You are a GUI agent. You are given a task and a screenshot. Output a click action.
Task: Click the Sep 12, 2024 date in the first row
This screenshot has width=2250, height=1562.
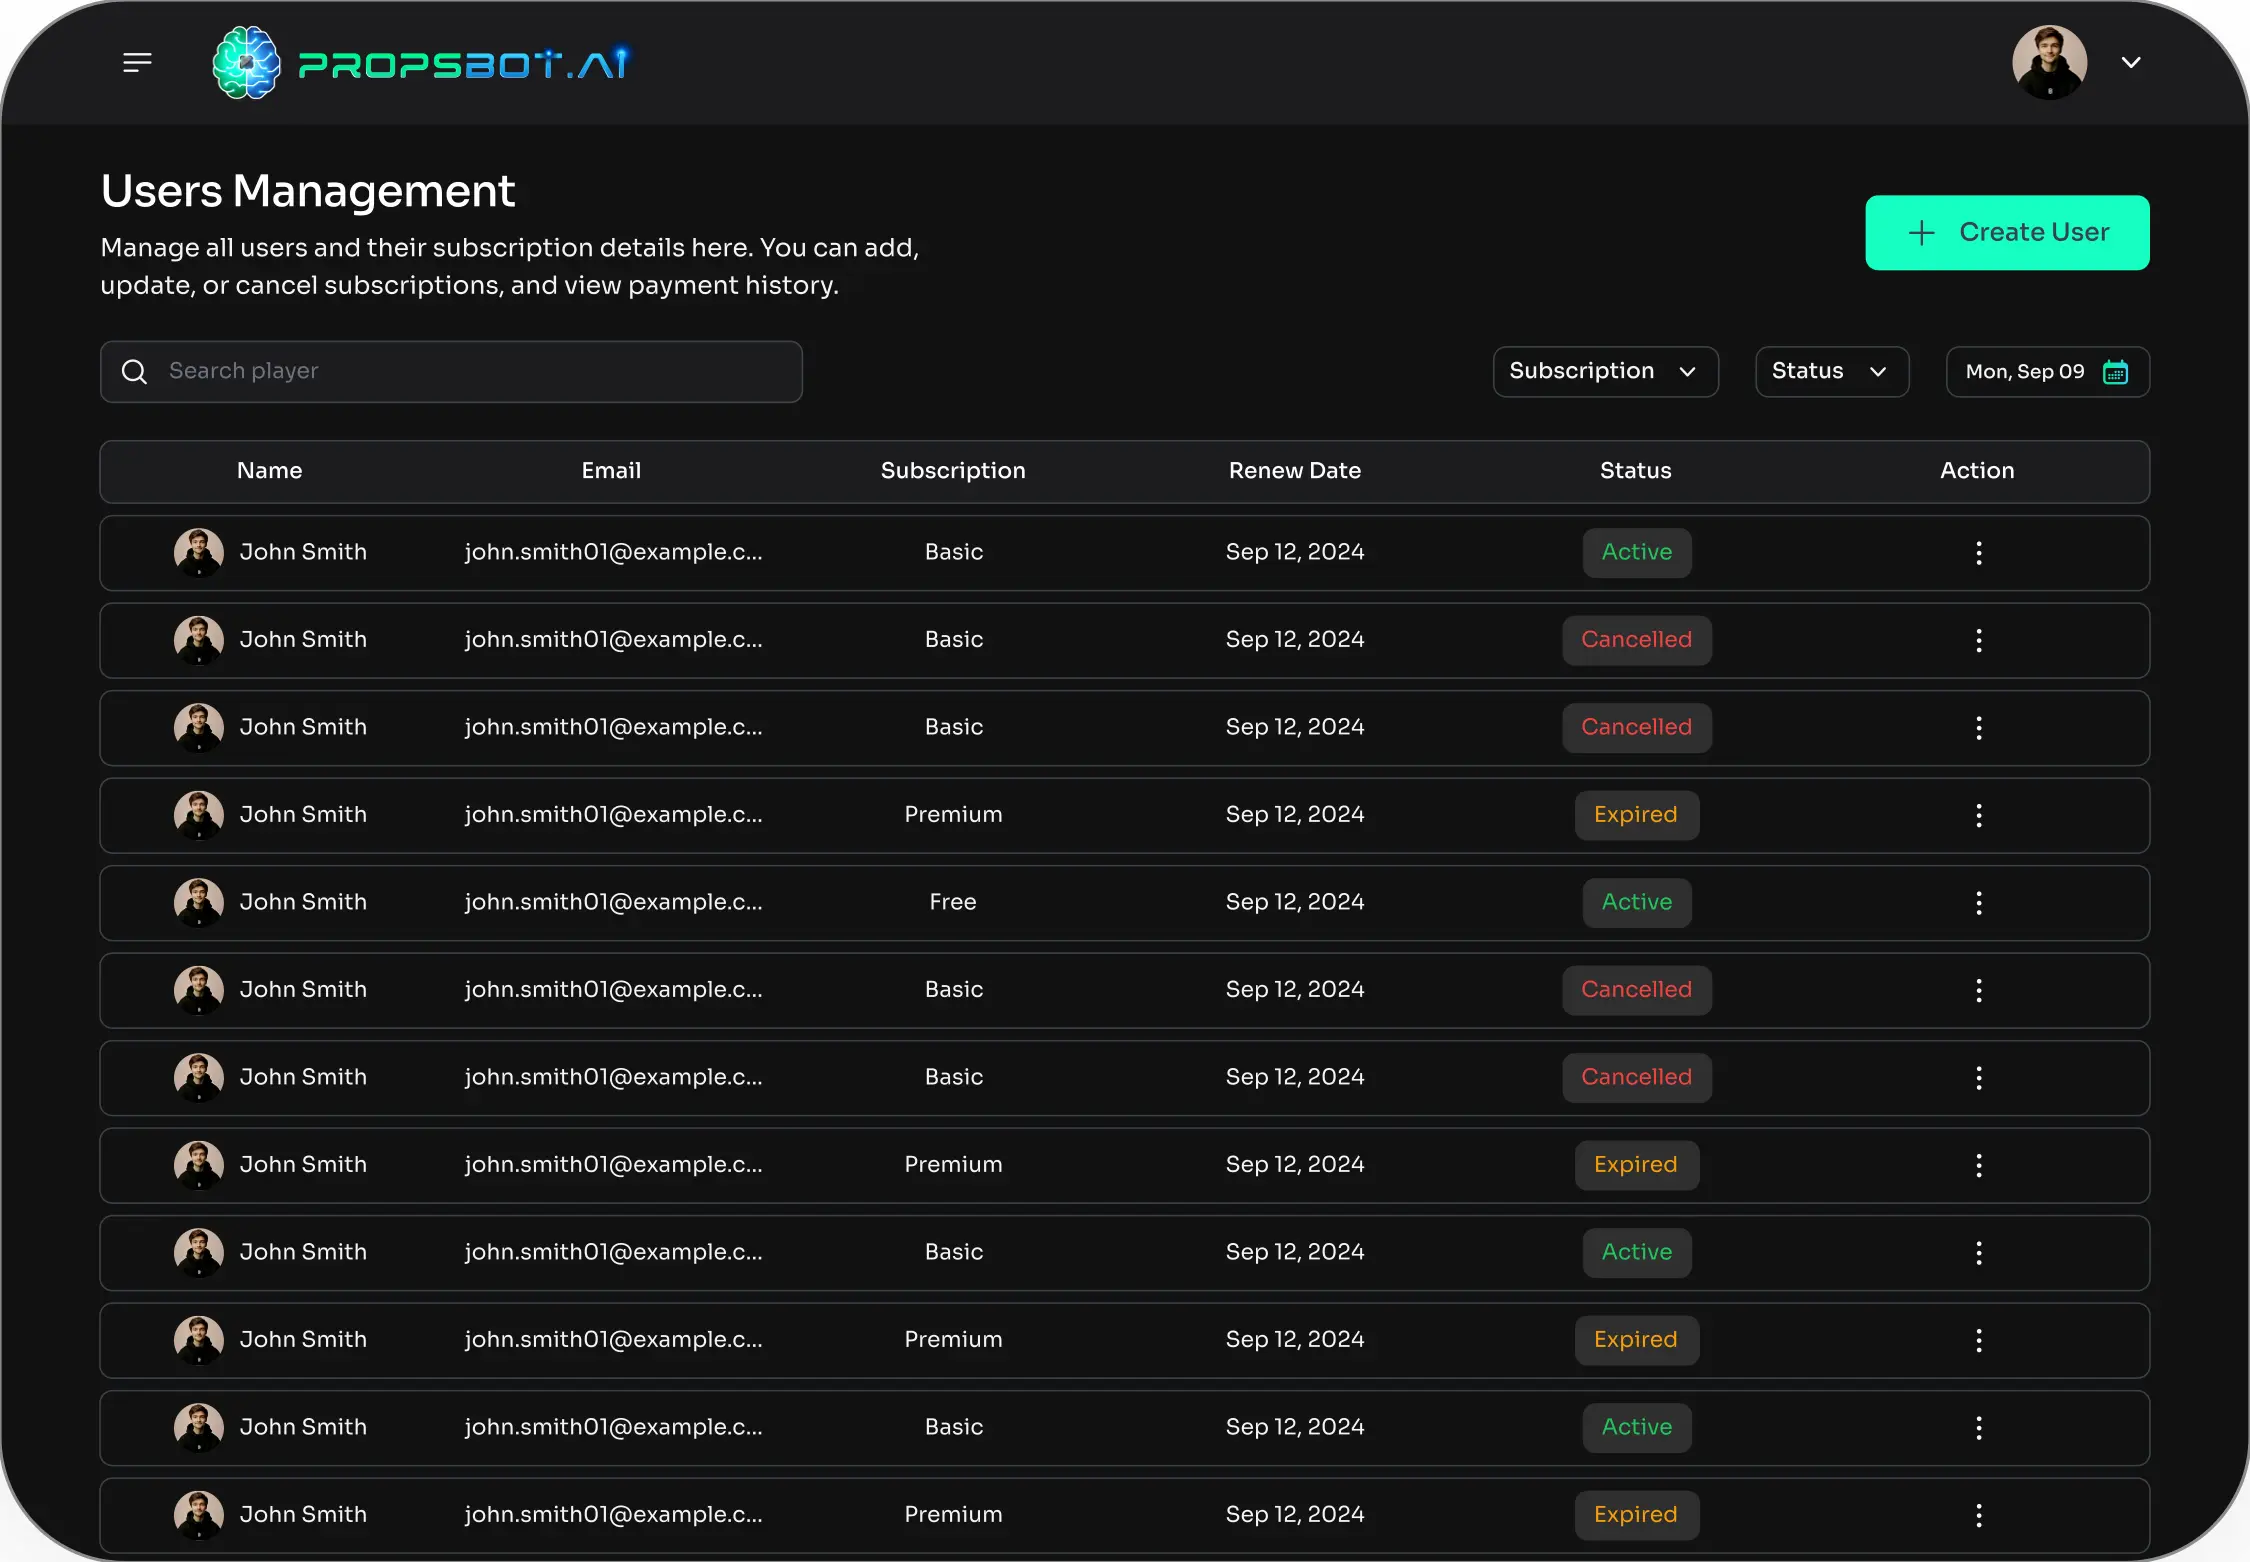(x=1294, y=552)
